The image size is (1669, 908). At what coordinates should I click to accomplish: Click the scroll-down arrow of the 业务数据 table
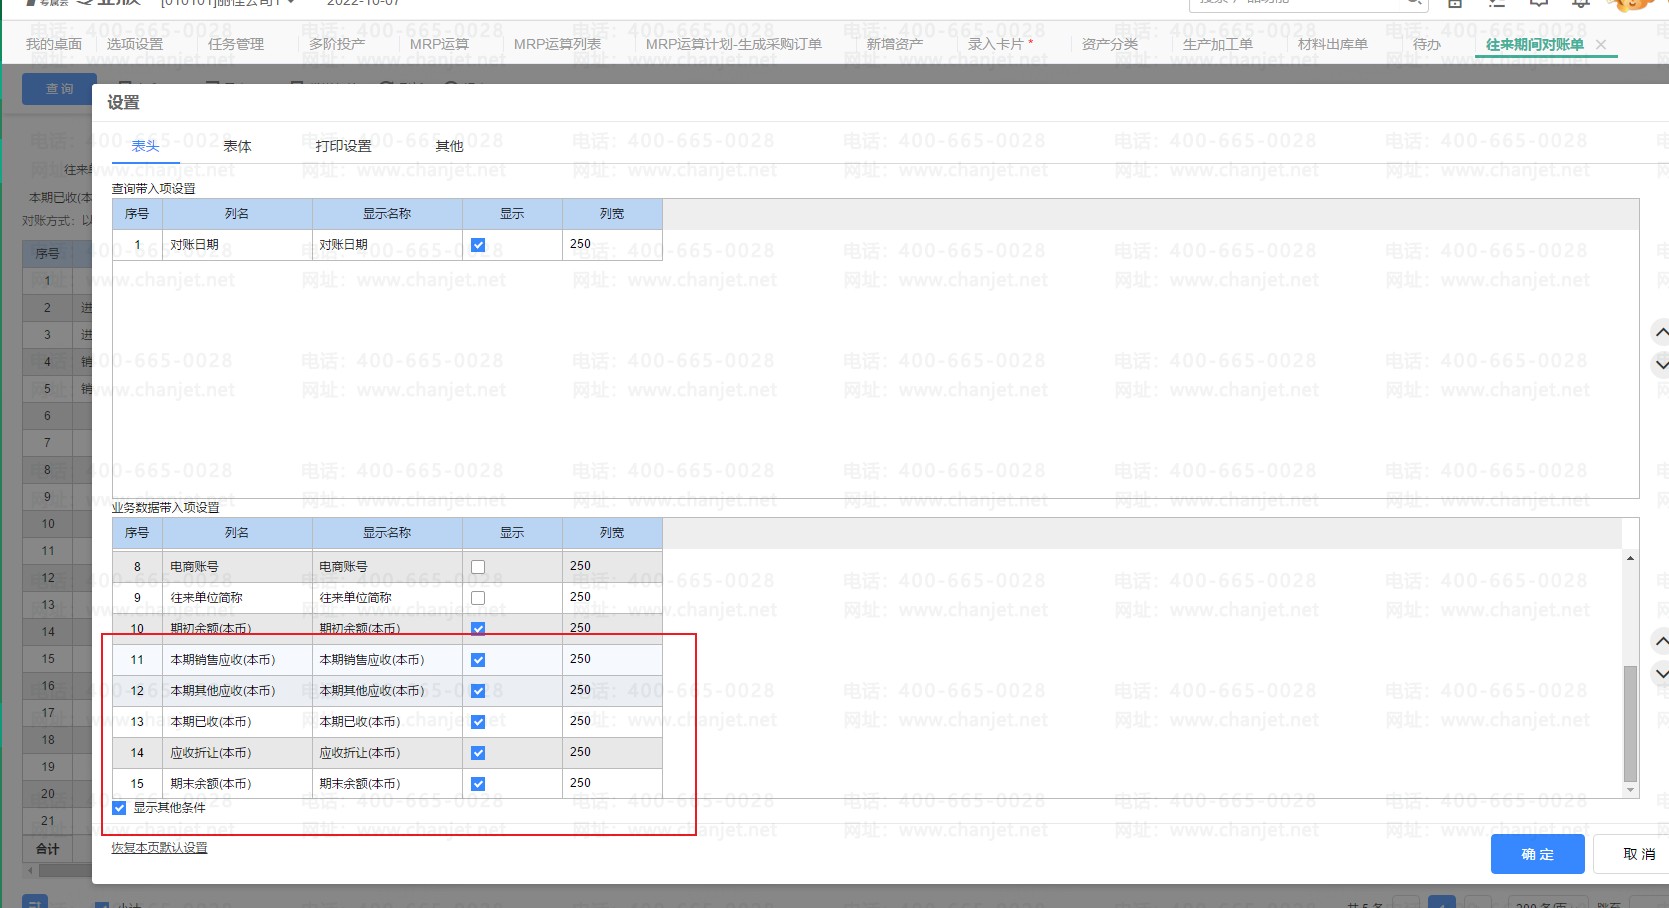1630,790
